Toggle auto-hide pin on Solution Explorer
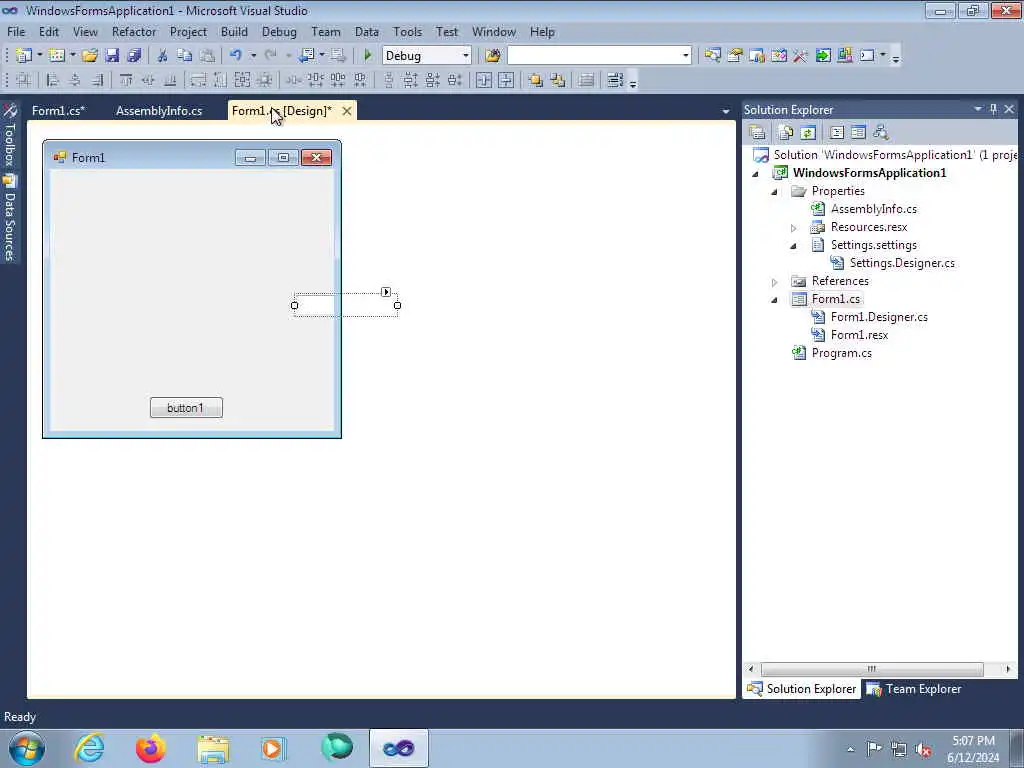Image resolution: width=1024 pixels, height=768 pixels. click(993, 109)
